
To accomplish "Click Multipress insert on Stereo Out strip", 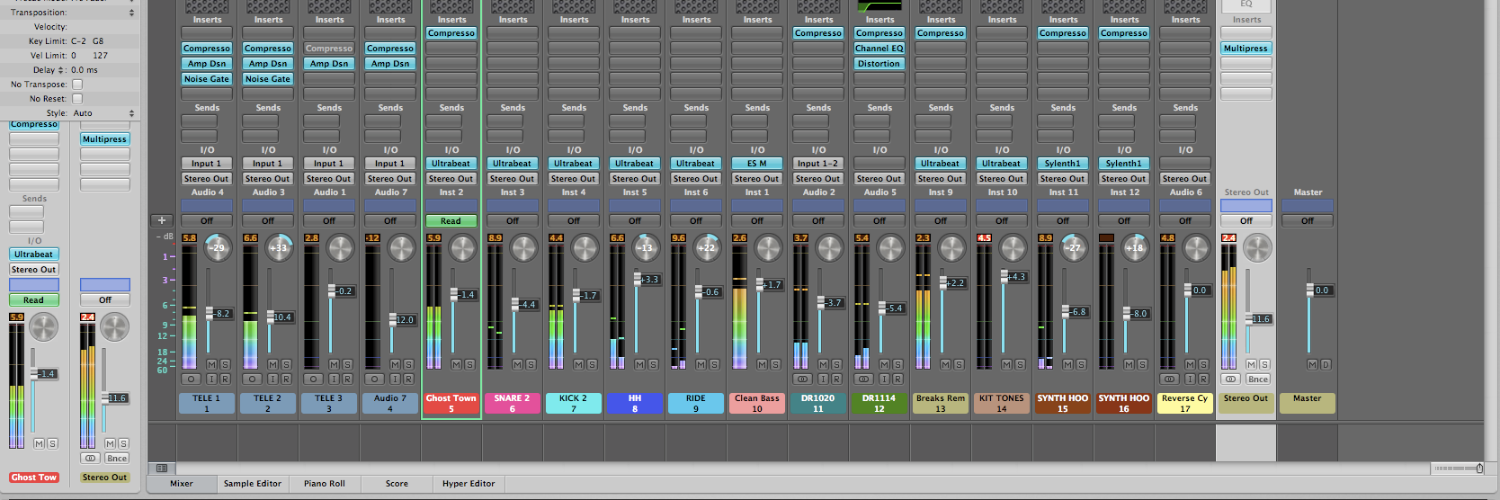I will 1246,49.
